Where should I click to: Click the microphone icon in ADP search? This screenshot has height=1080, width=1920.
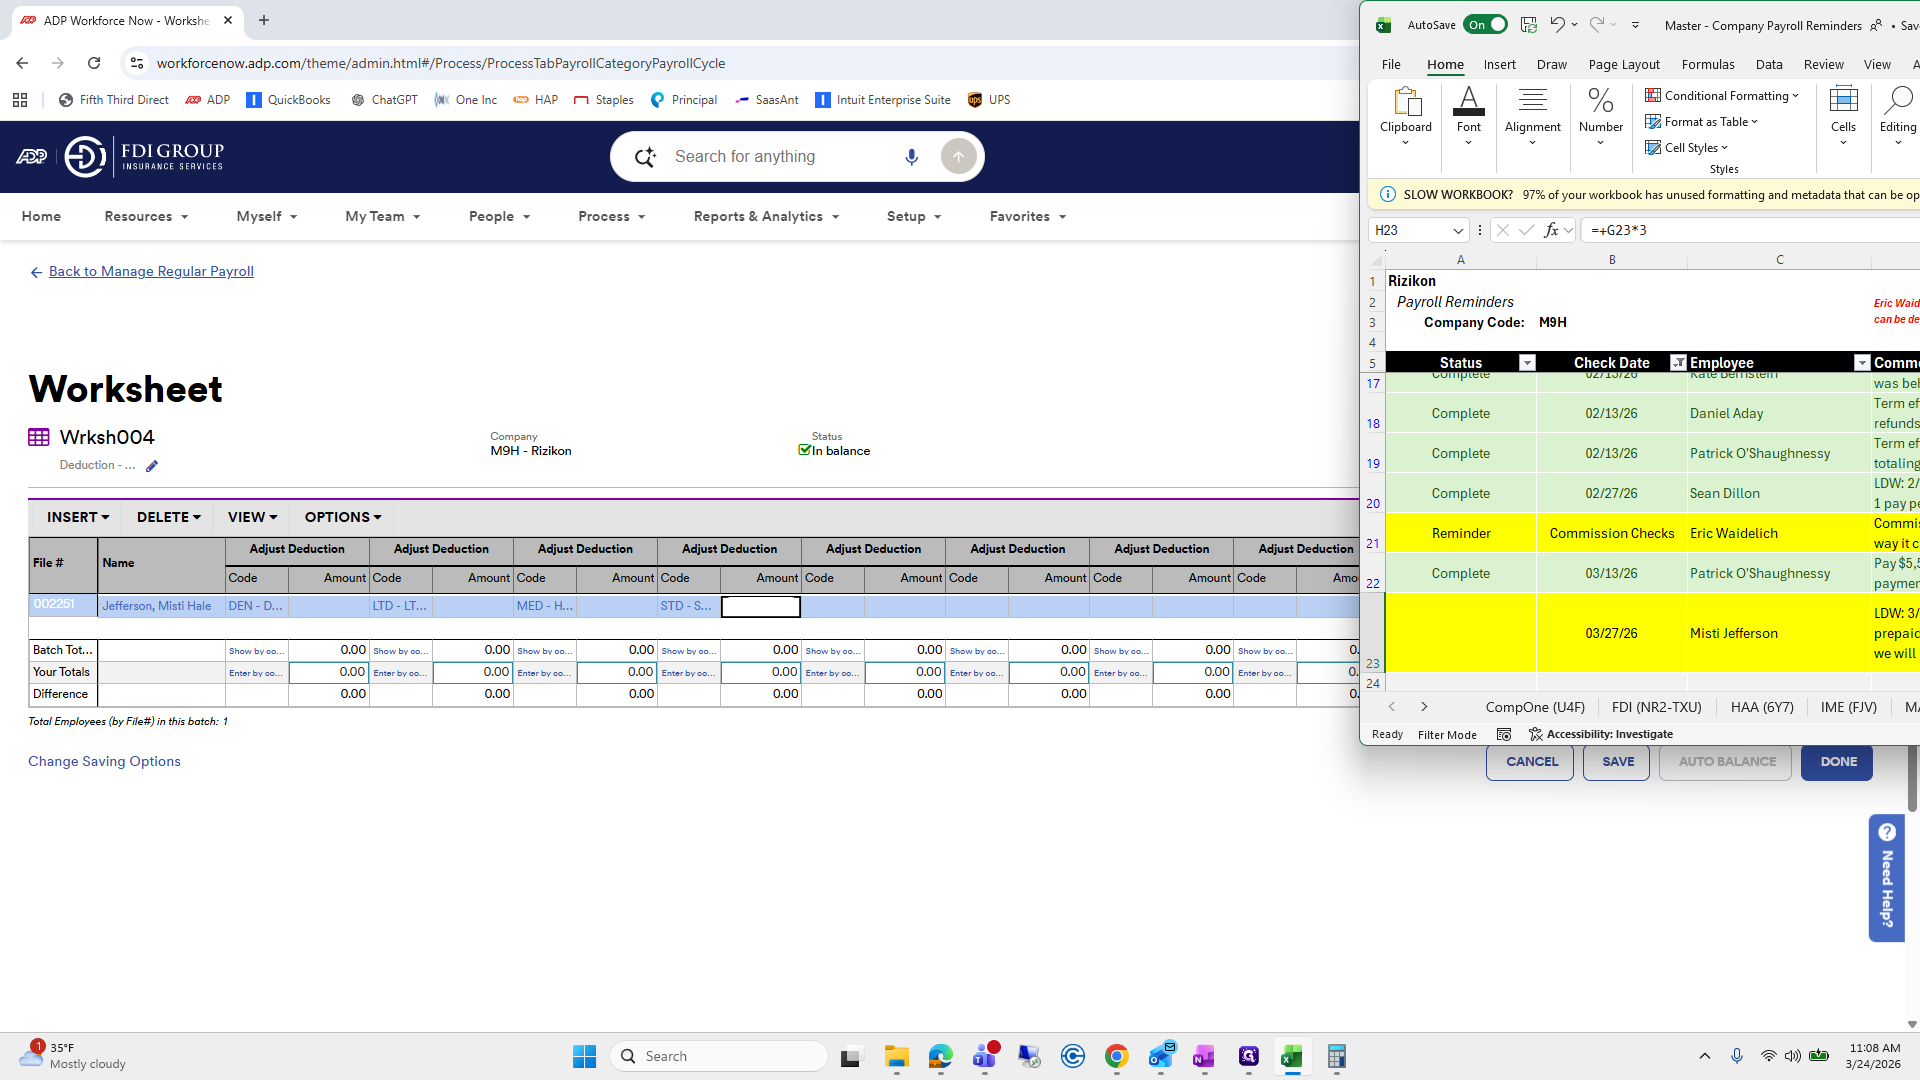(x=911, y=157)
